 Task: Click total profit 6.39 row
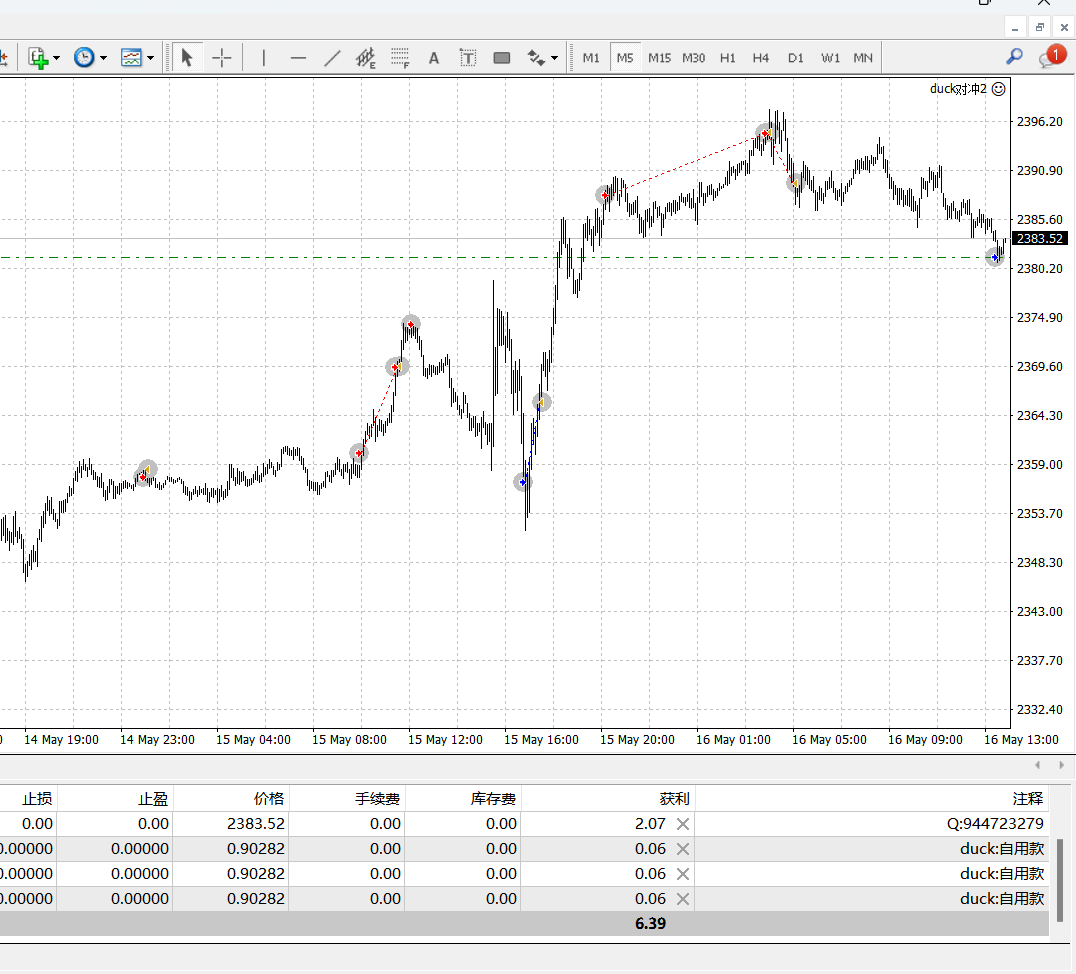(524, 924)
